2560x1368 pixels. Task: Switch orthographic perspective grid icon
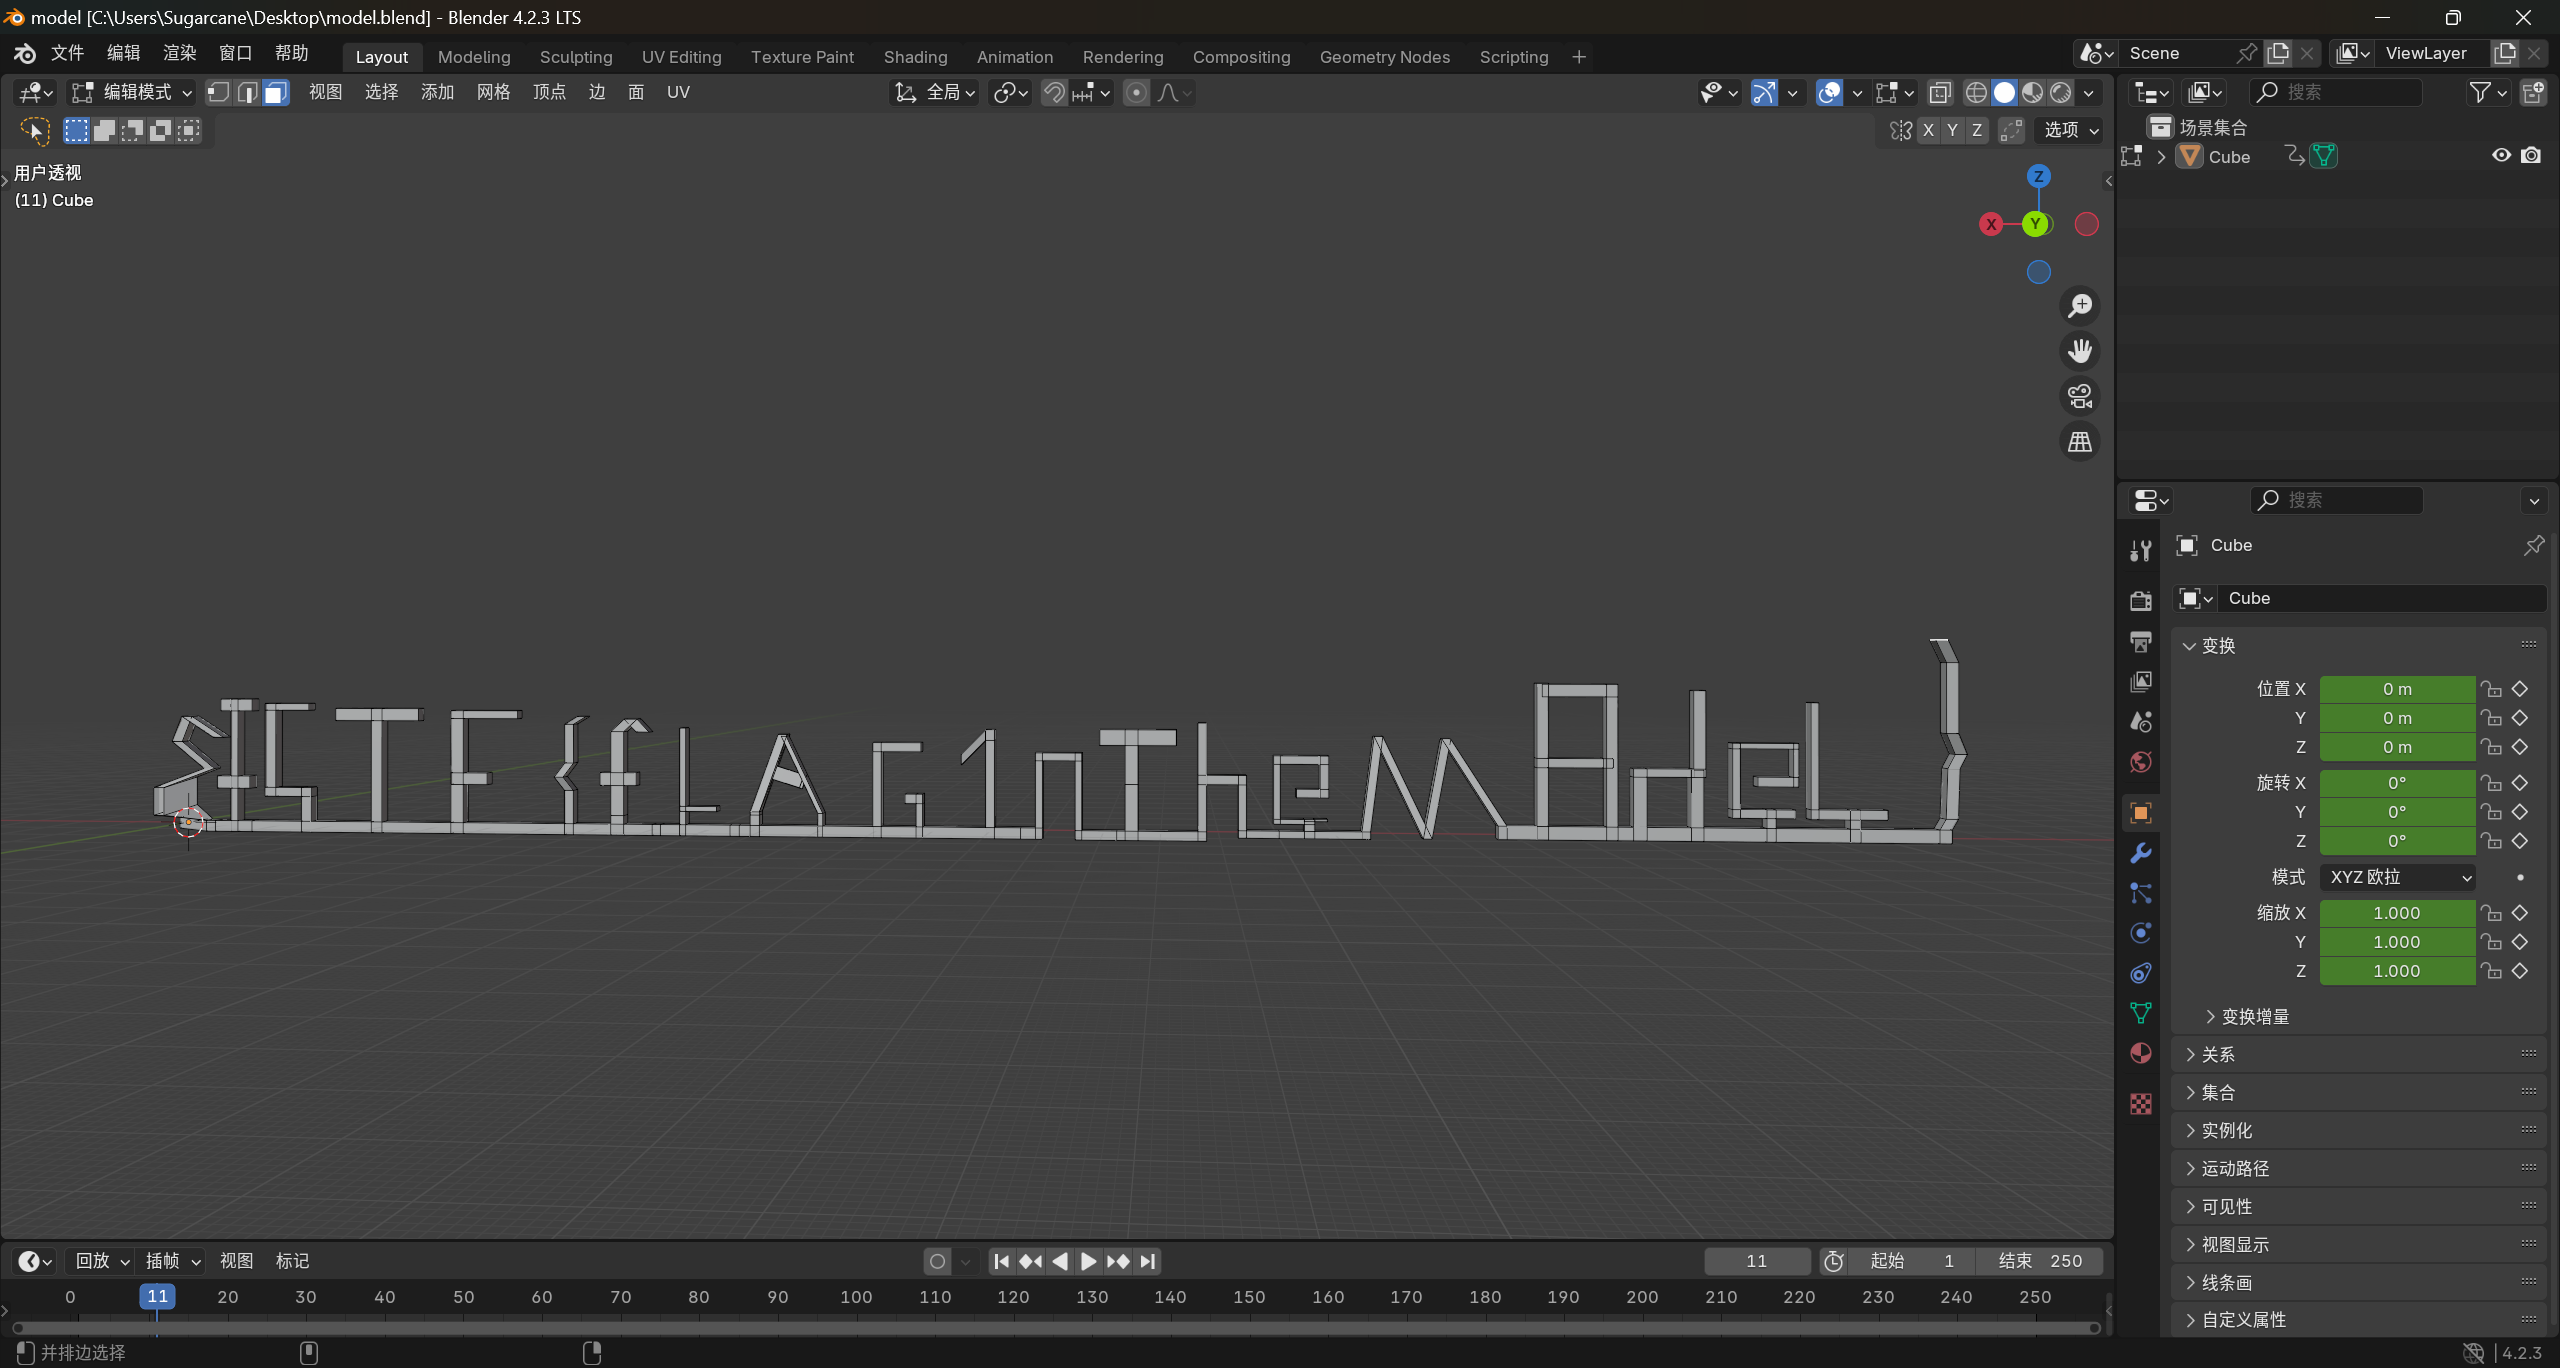[x=2080, y=441]
